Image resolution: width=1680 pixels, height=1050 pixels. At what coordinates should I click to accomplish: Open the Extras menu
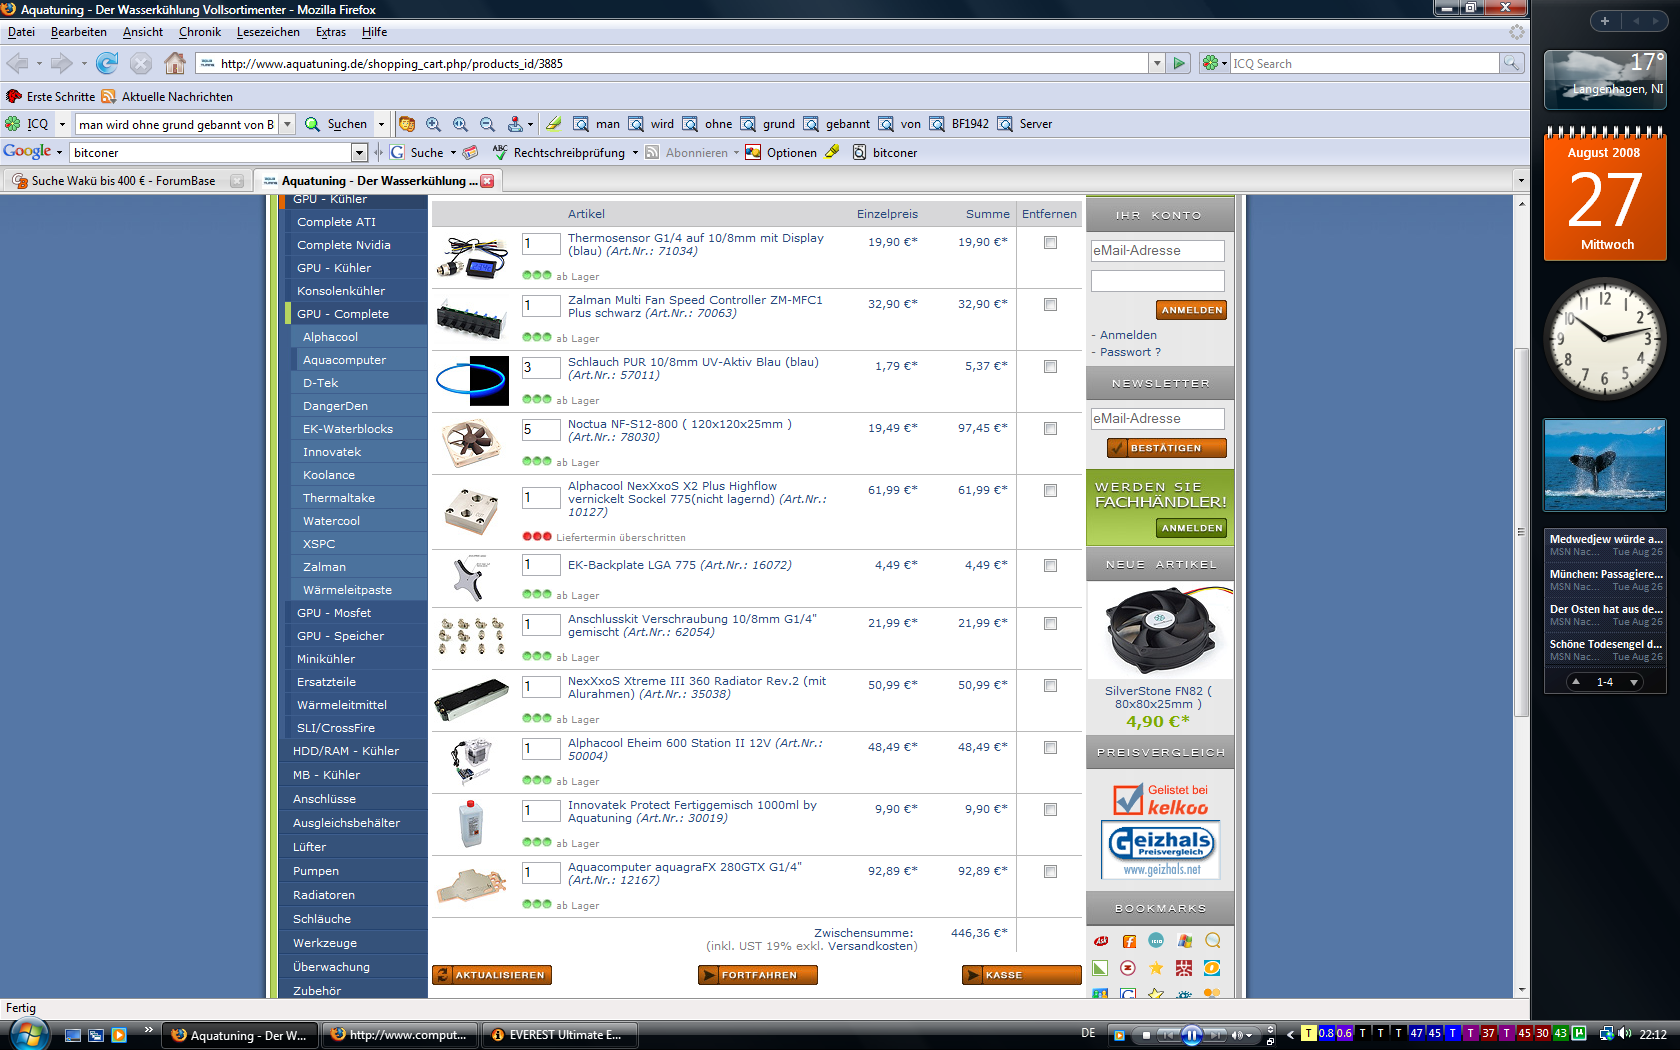click(x=331, y=32)
